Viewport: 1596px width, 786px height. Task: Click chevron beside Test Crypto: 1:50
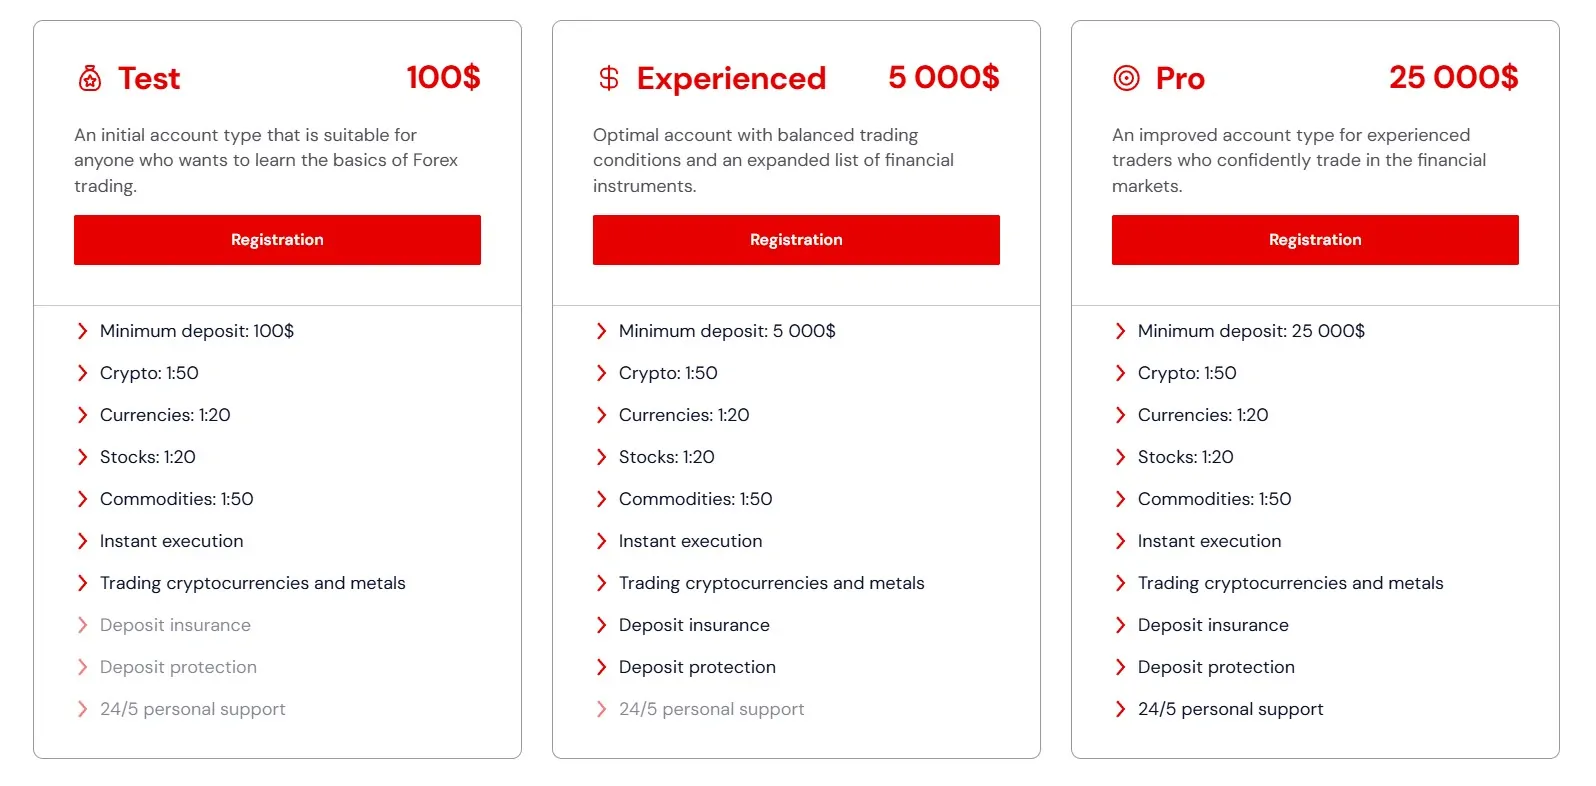pos(83,373)
